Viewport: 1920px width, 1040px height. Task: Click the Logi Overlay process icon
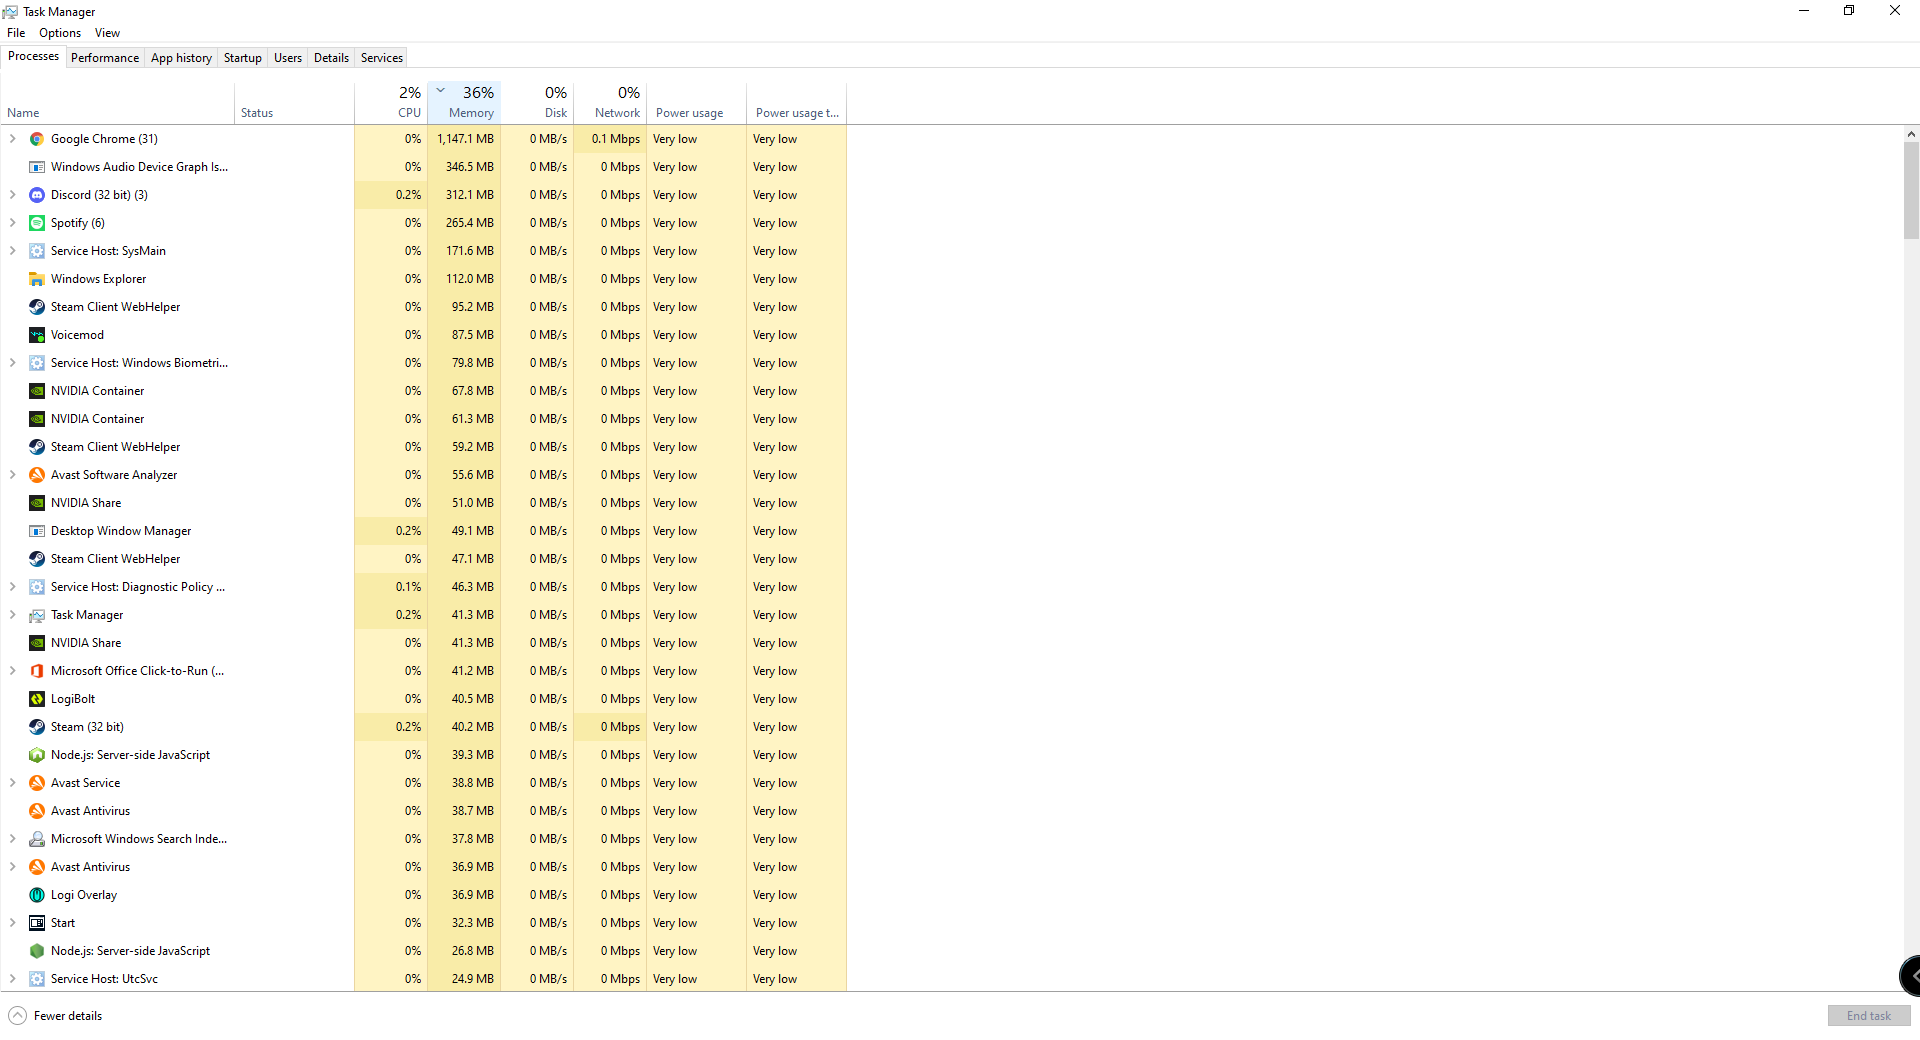(x=37, y=895)
